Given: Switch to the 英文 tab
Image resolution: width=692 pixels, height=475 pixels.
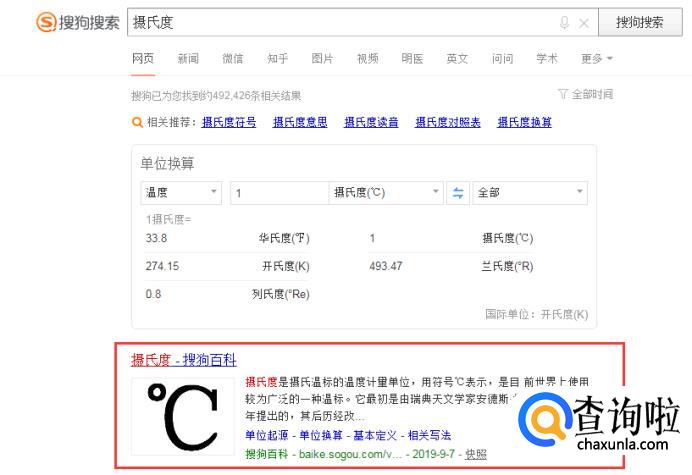Looking at the screenshot, I should click(x=457, y=58).
